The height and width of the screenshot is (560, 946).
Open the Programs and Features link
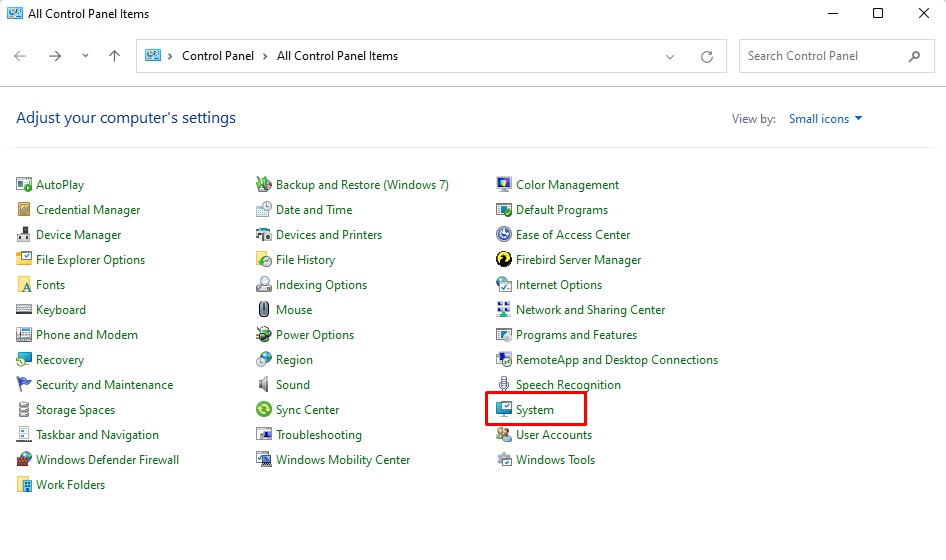[576, 335]
